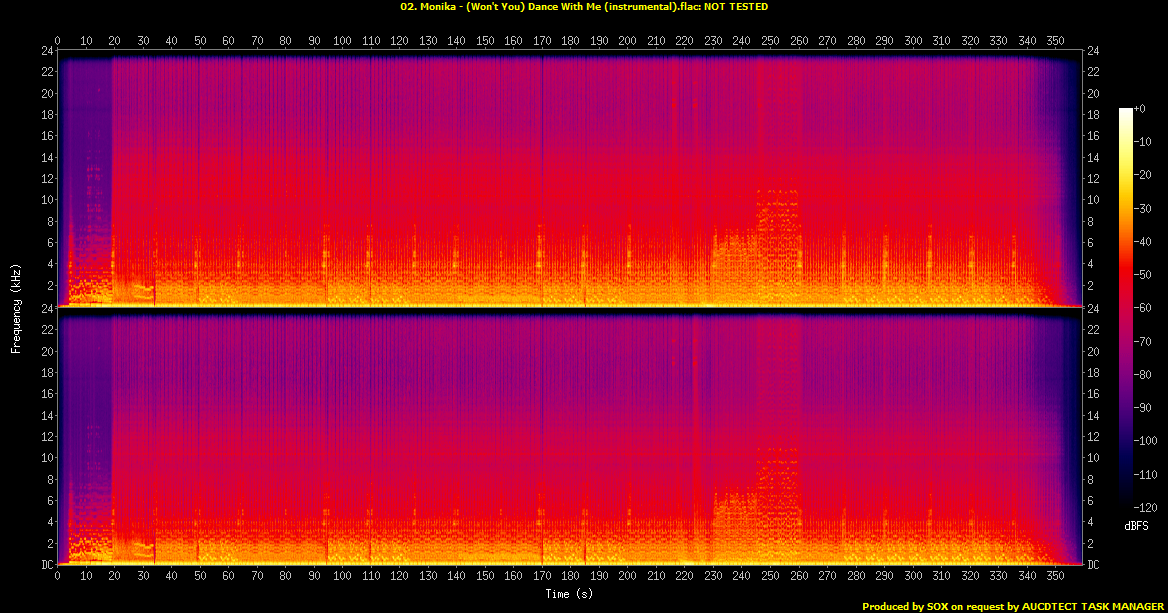Click the '-60' color scale label
Screen dimensions: 1168x613
pos(1143,308)
